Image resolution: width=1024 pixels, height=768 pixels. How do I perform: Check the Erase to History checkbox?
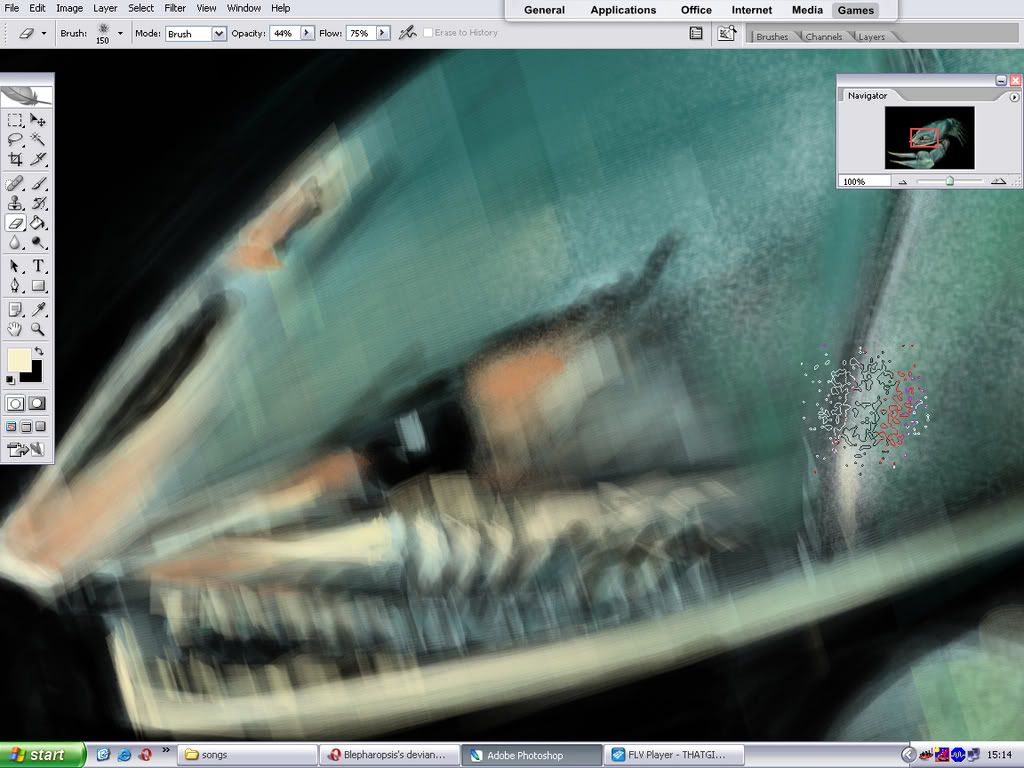[428, 33]
